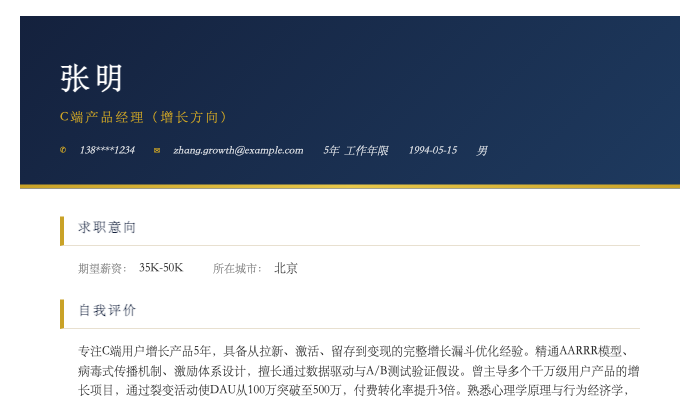Click the birth date 1994-05-15
This screenshot has height=400, width=700.
pyautogui.click(x=433, y=150)
